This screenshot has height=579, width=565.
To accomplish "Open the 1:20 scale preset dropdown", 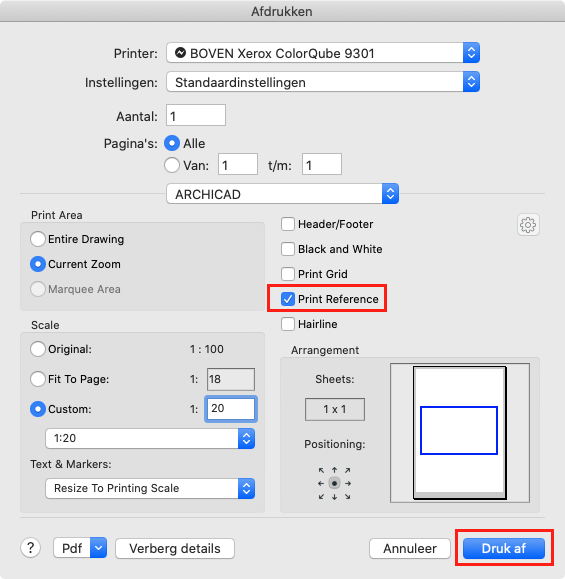I will point(150,438).
